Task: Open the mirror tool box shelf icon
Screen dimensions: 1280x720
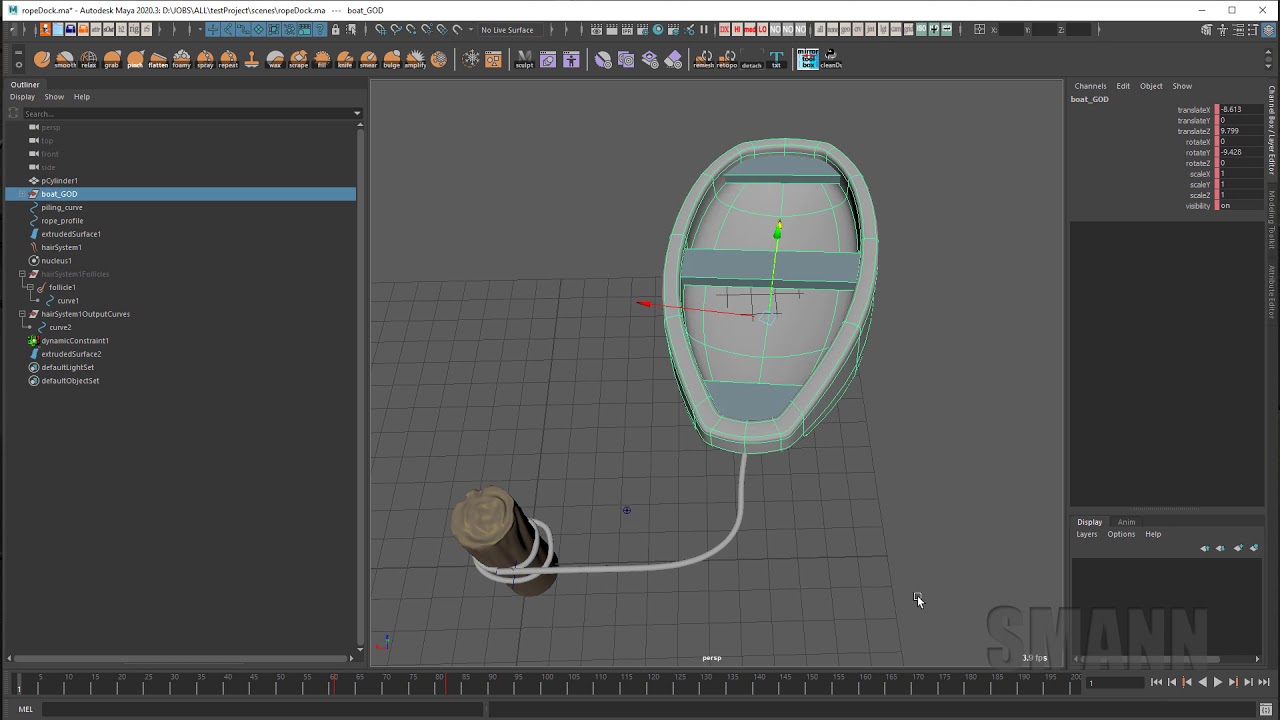Action: (807, 59)
